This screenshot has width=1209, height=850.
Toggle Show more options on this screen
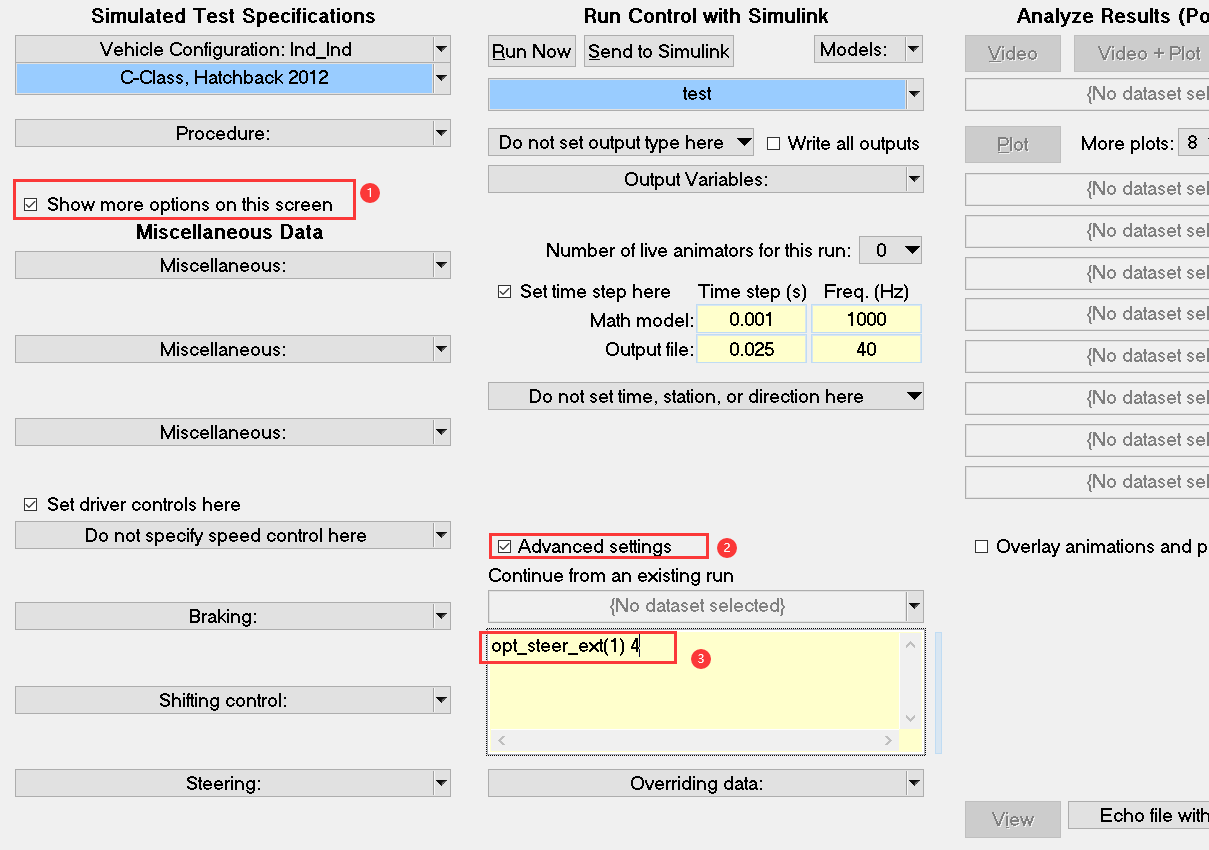coord(31,205)
